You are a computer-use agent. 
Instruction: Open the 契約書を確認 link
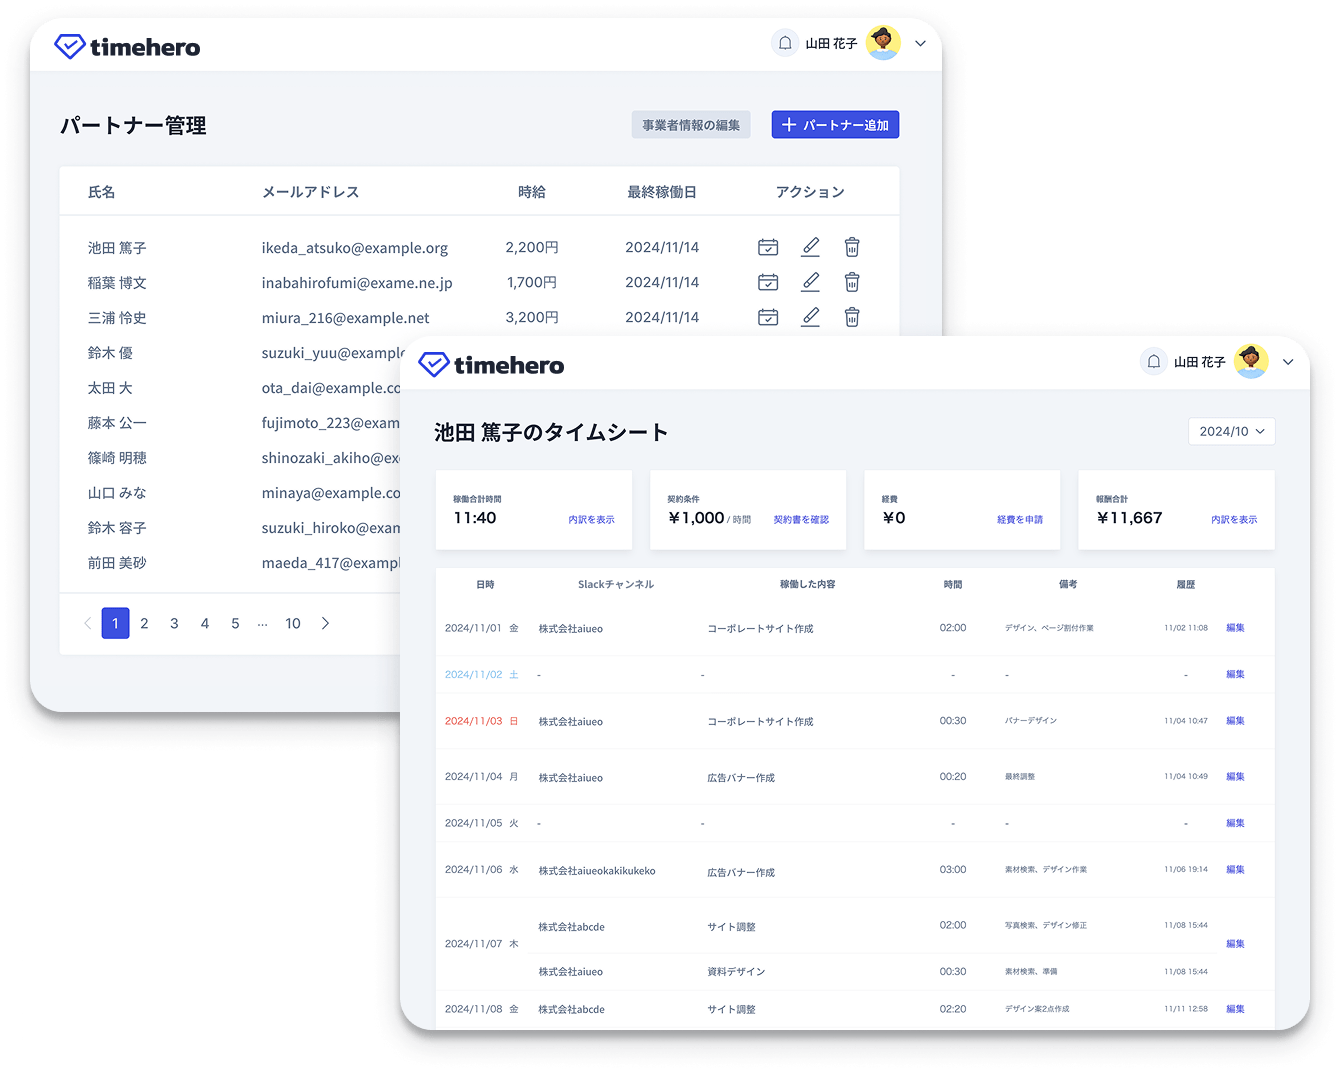(800, 519)
